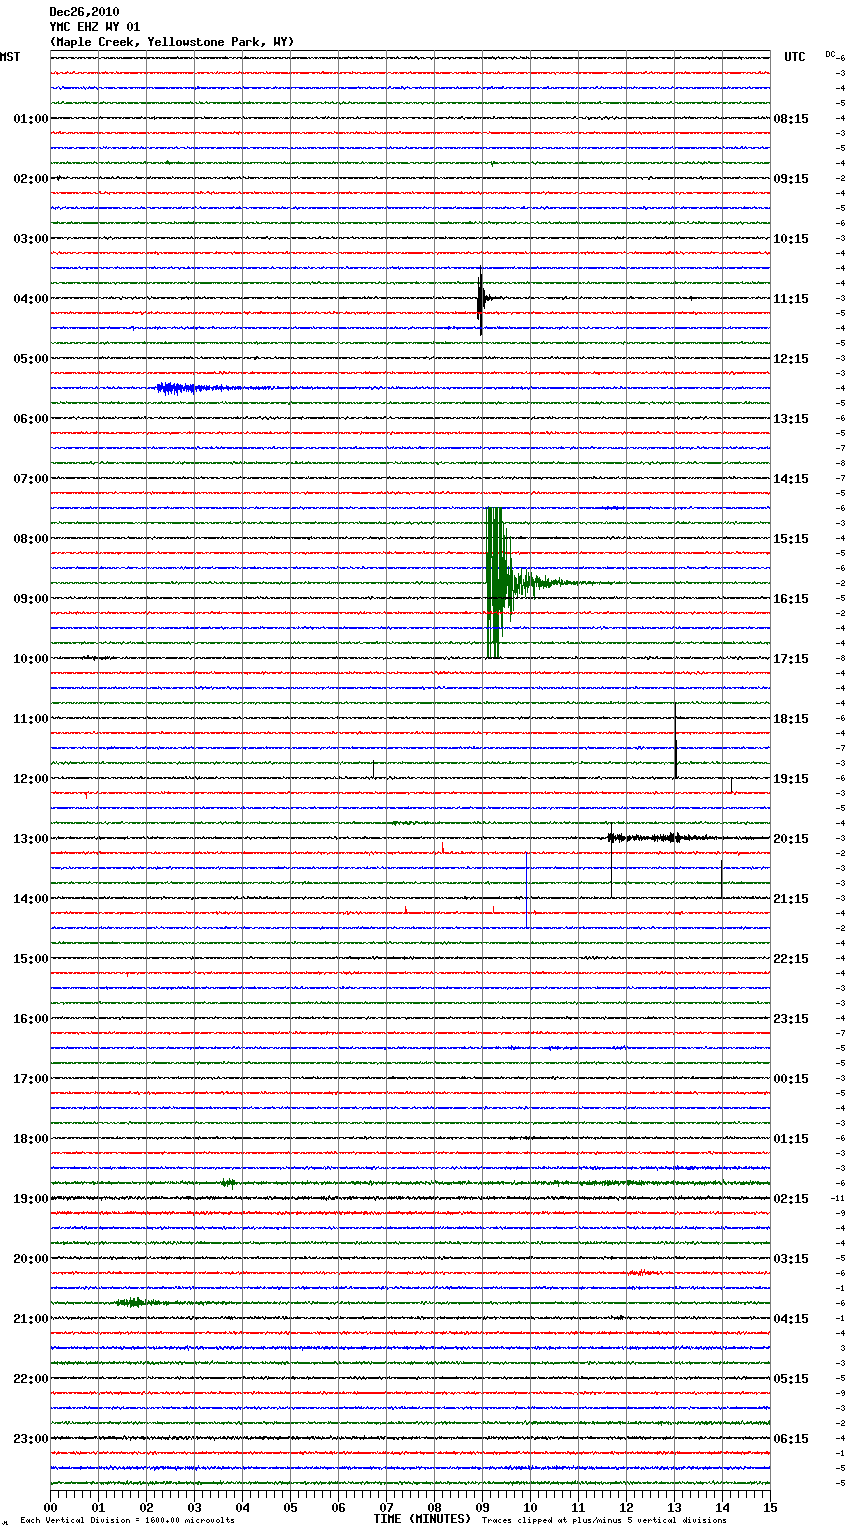Select the 08:00 MST time label

point(30,539)
